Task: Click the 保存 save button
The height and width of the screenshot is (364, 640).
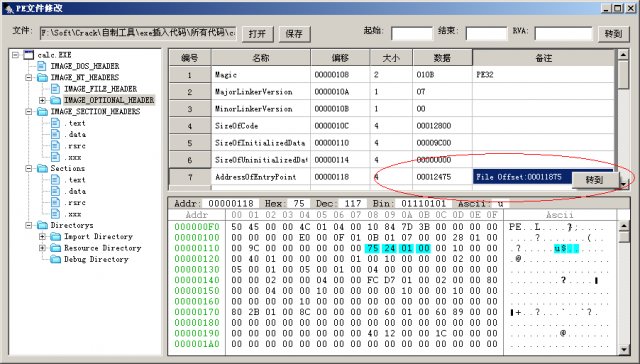Action: click(x=294, y=34)
